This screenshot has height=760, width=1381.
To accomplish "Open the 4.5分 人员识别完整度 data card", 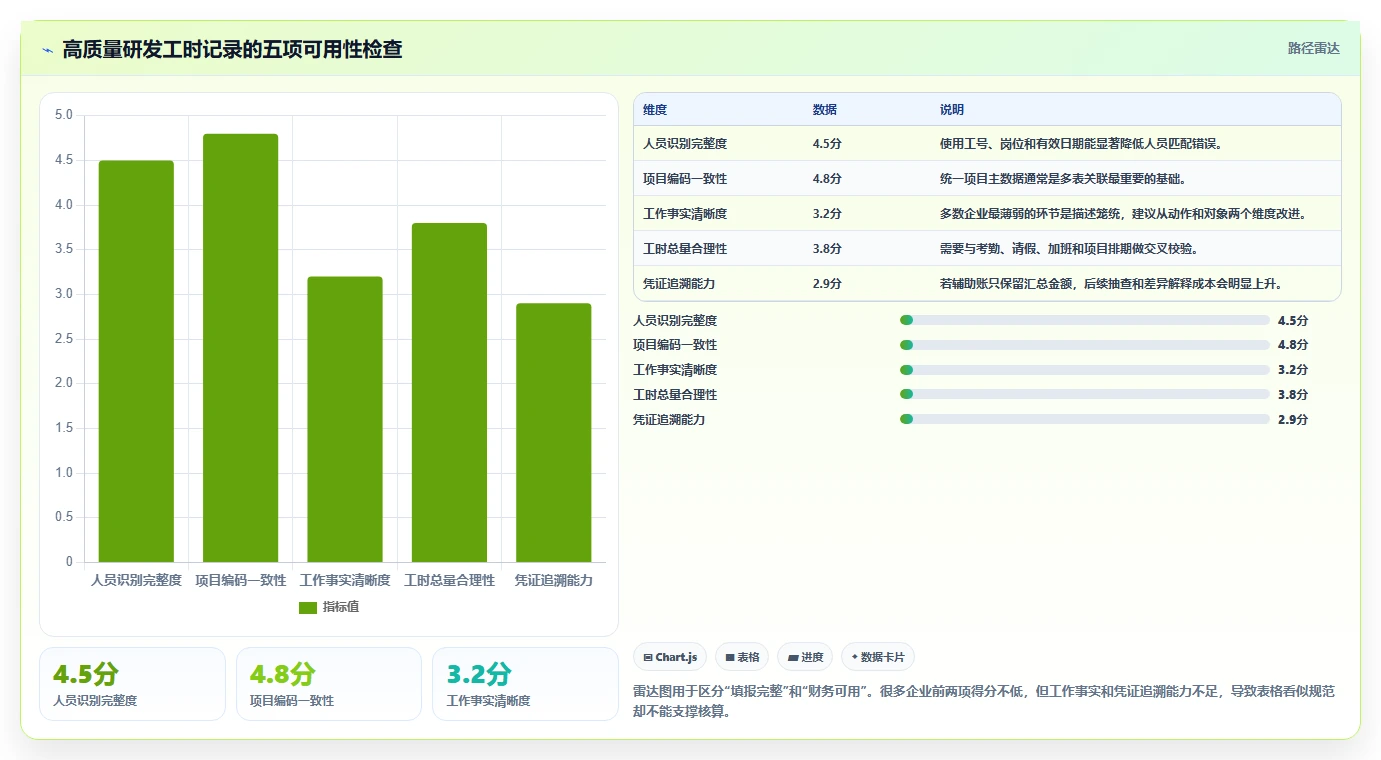I will (x=132, y=684).
